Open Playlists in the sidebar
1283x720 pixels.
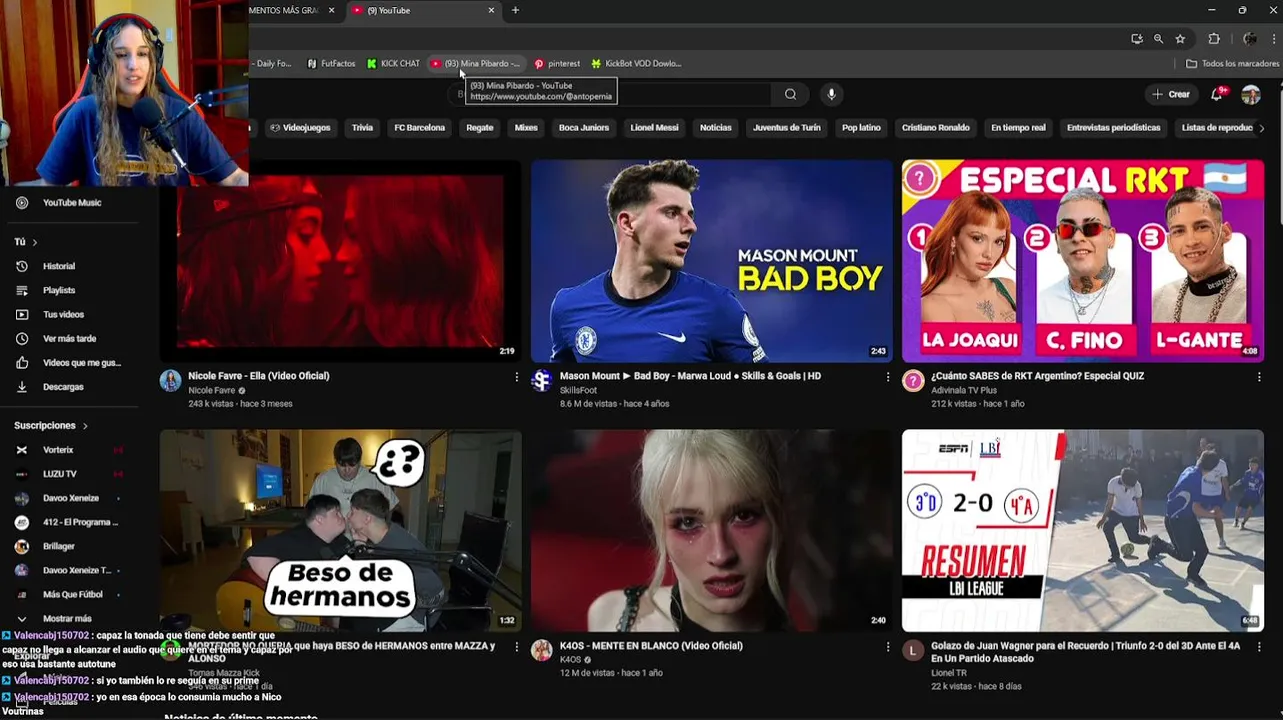58,290
